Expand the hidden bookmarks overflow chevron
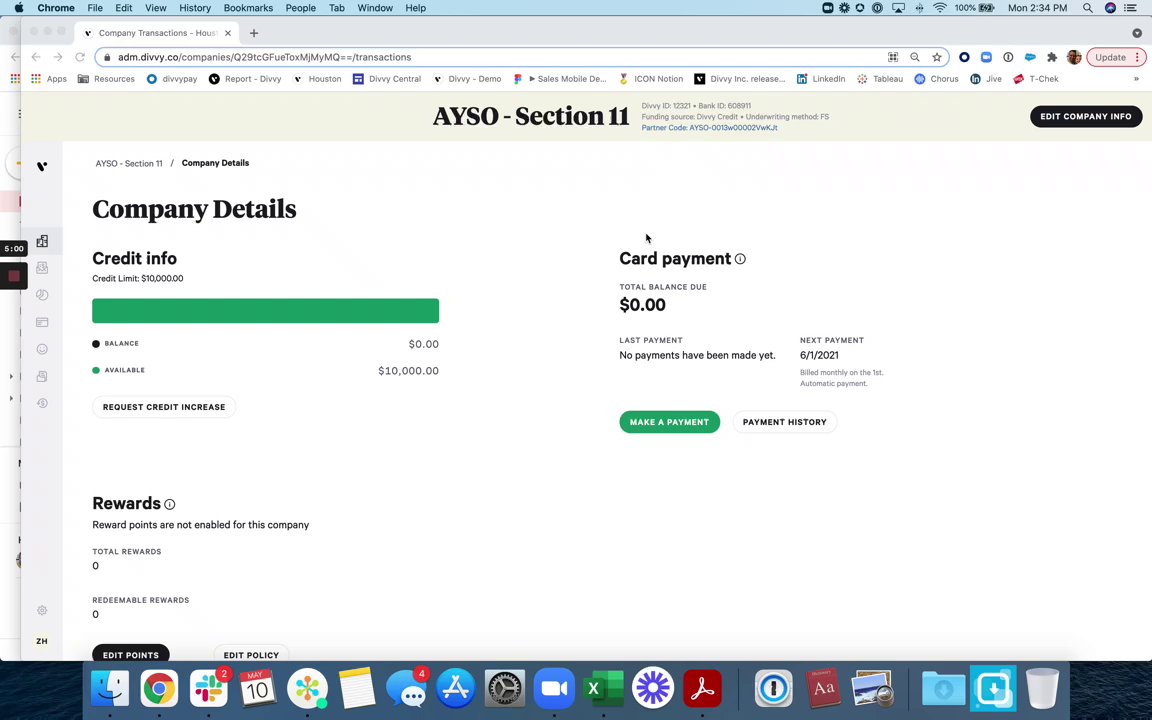Viewport: 1152px width, 720px height. tap(1136, 79)
